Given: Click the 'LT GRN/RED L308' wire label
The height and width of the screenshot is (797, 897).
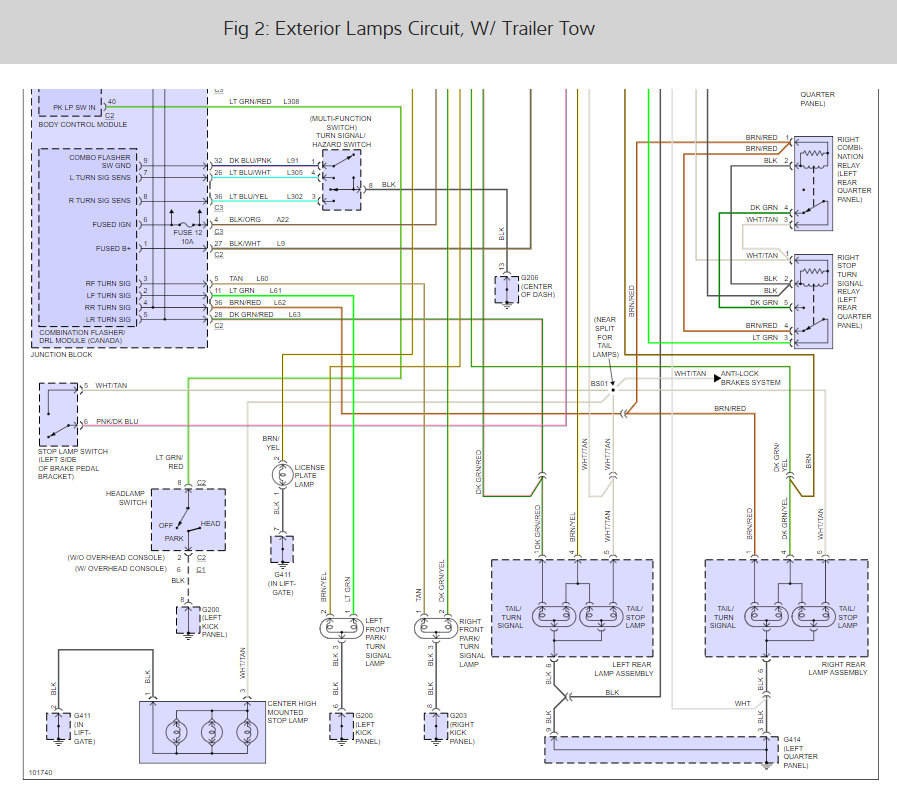Looking at the screenshot, I should 264,101.
